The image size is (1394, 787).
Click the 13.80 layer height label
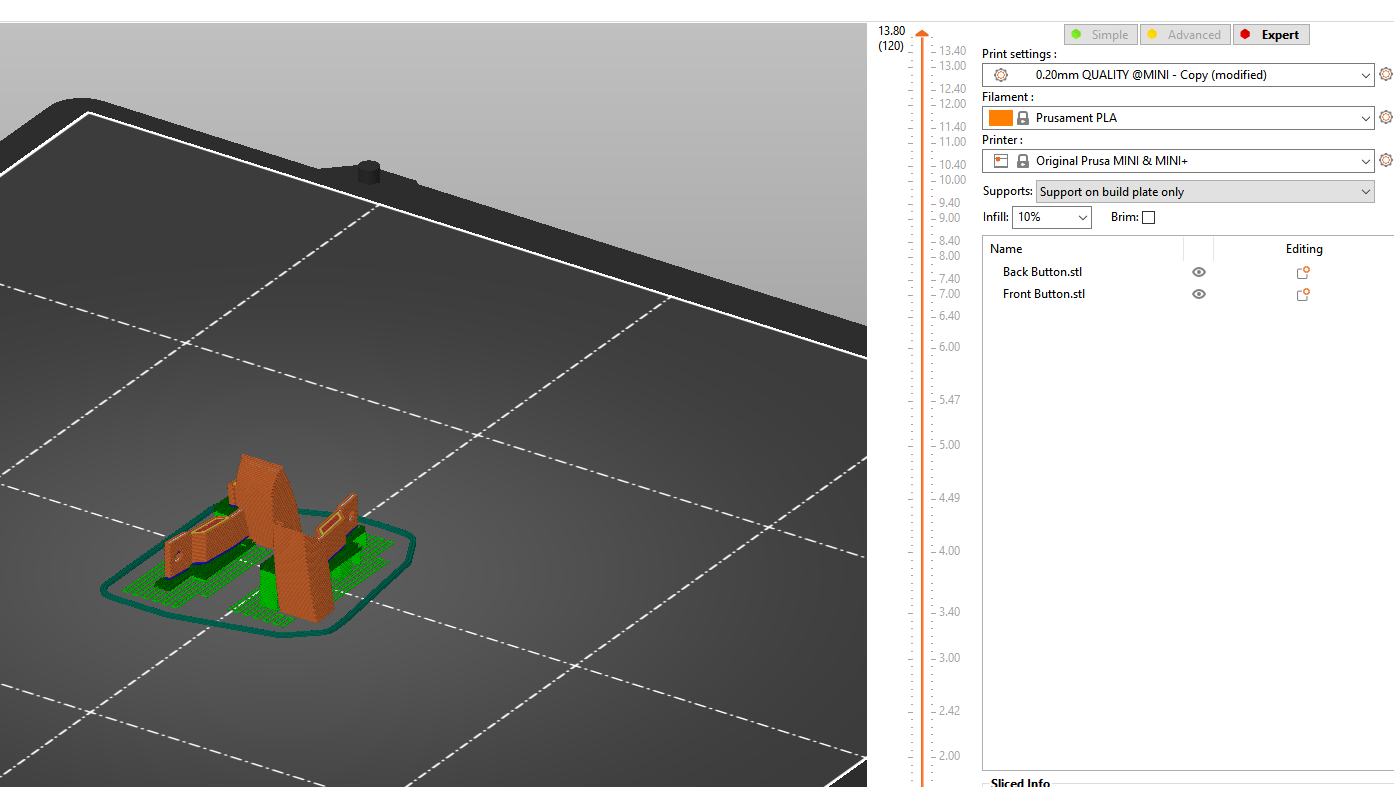[891, 31]
